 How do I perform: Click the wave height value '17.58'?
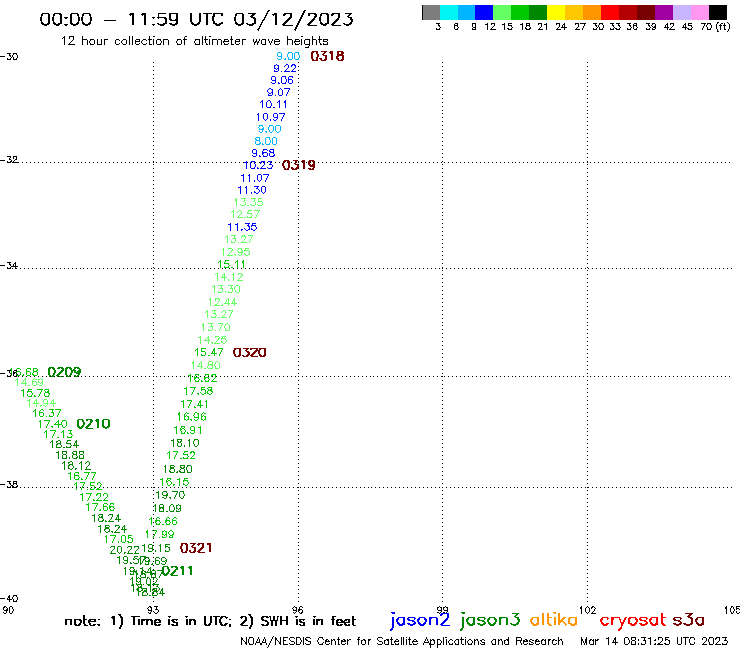(198, 391)
